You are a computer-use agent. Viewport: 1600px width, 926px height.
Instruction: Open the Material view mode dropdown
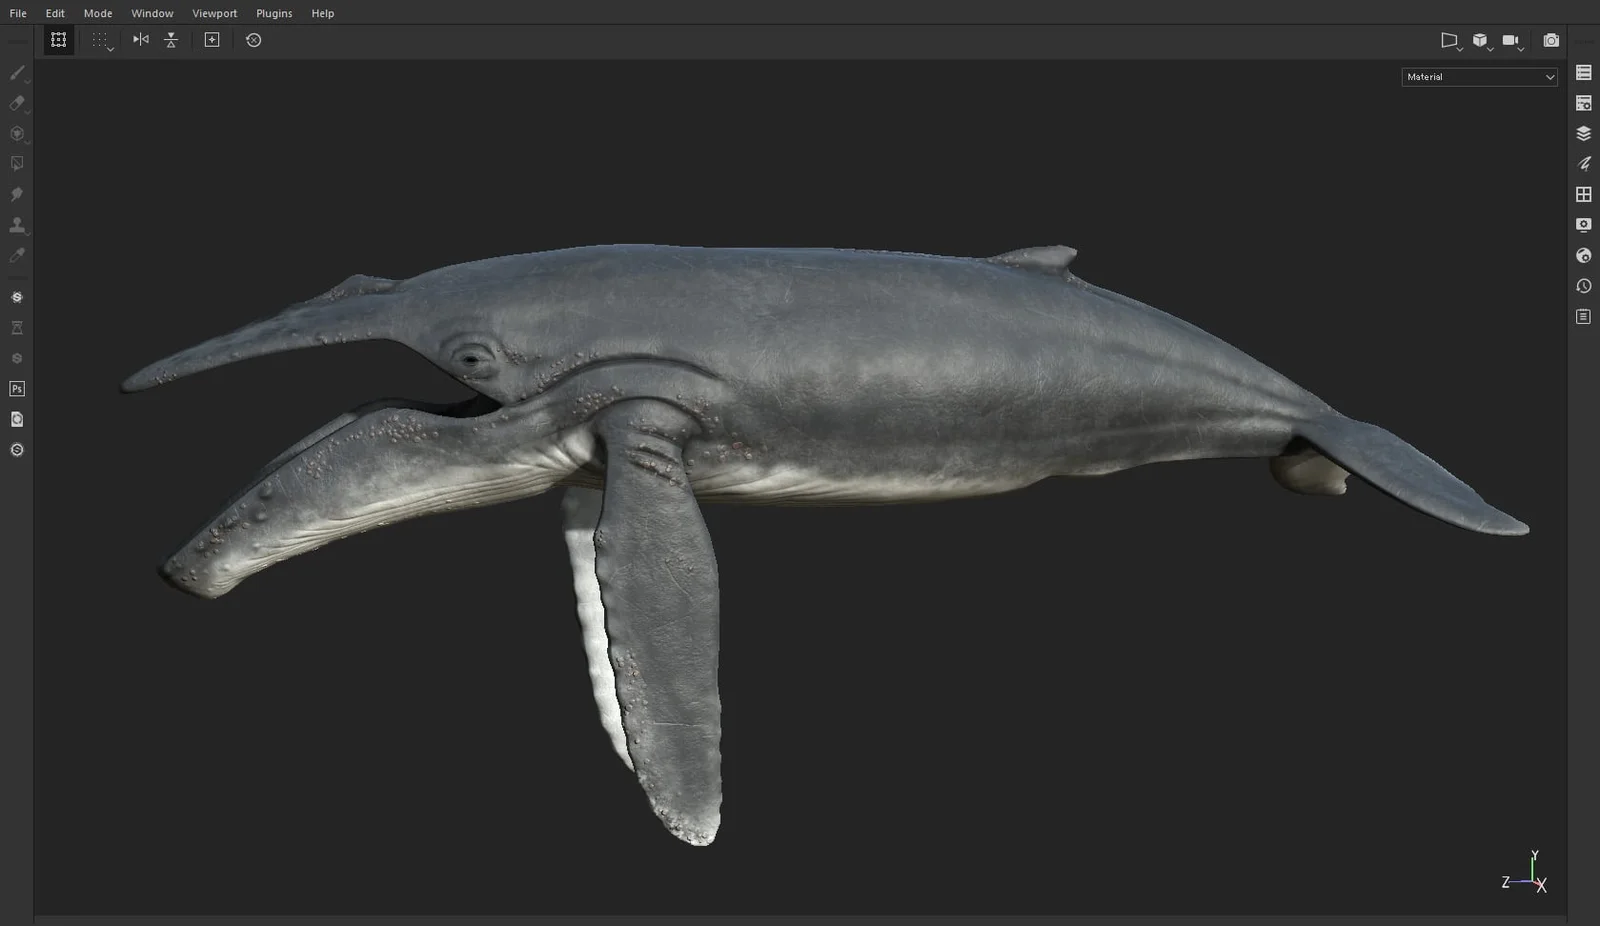coord(1478,77)
